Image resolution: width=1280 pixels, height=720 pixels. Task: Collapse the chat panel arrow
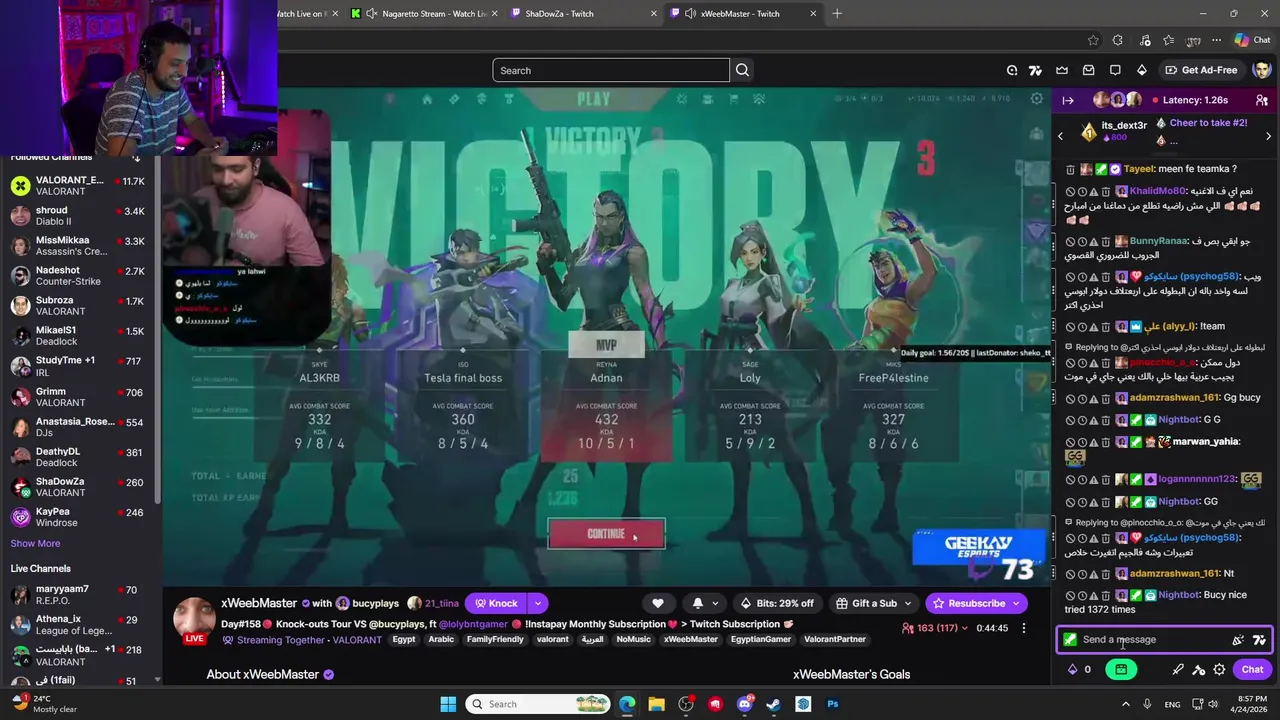(x=1068, y=100)
